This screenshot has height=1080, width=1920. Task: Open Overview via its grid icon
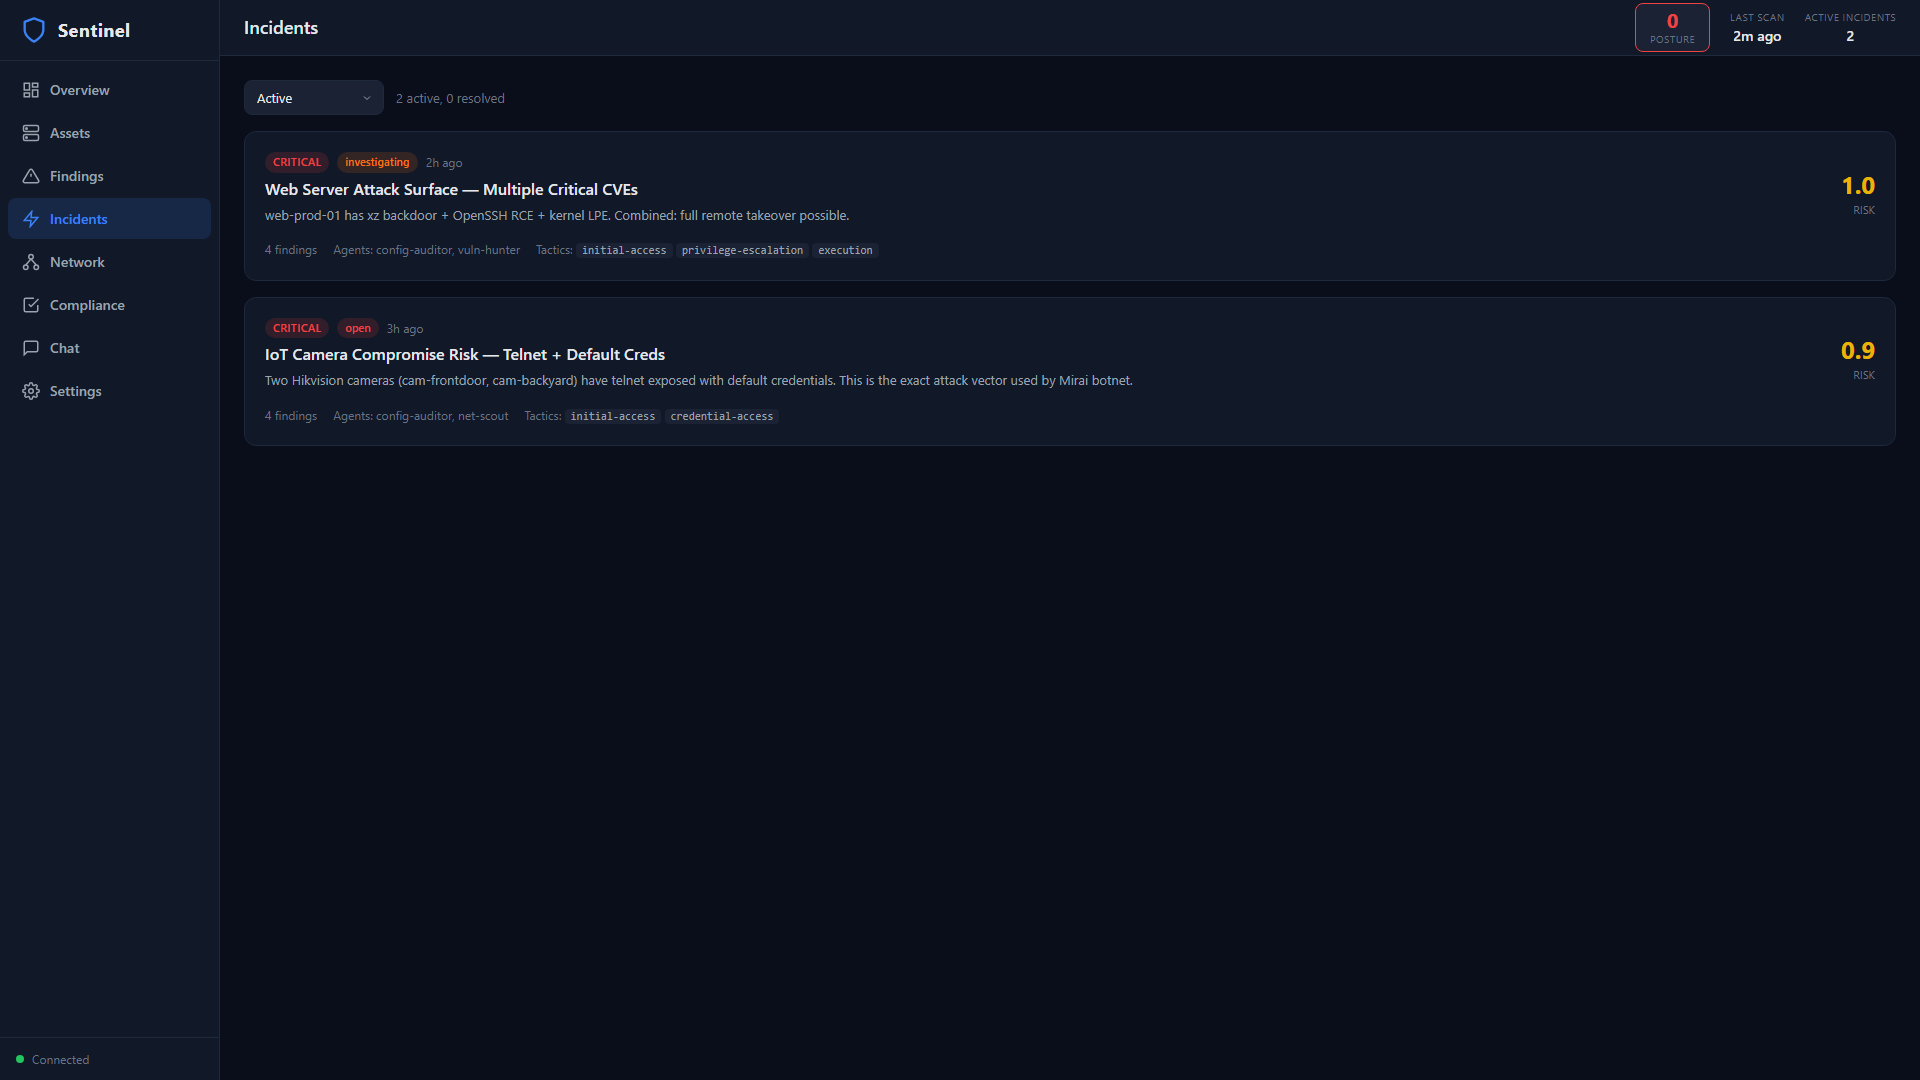tap(31, 90)
